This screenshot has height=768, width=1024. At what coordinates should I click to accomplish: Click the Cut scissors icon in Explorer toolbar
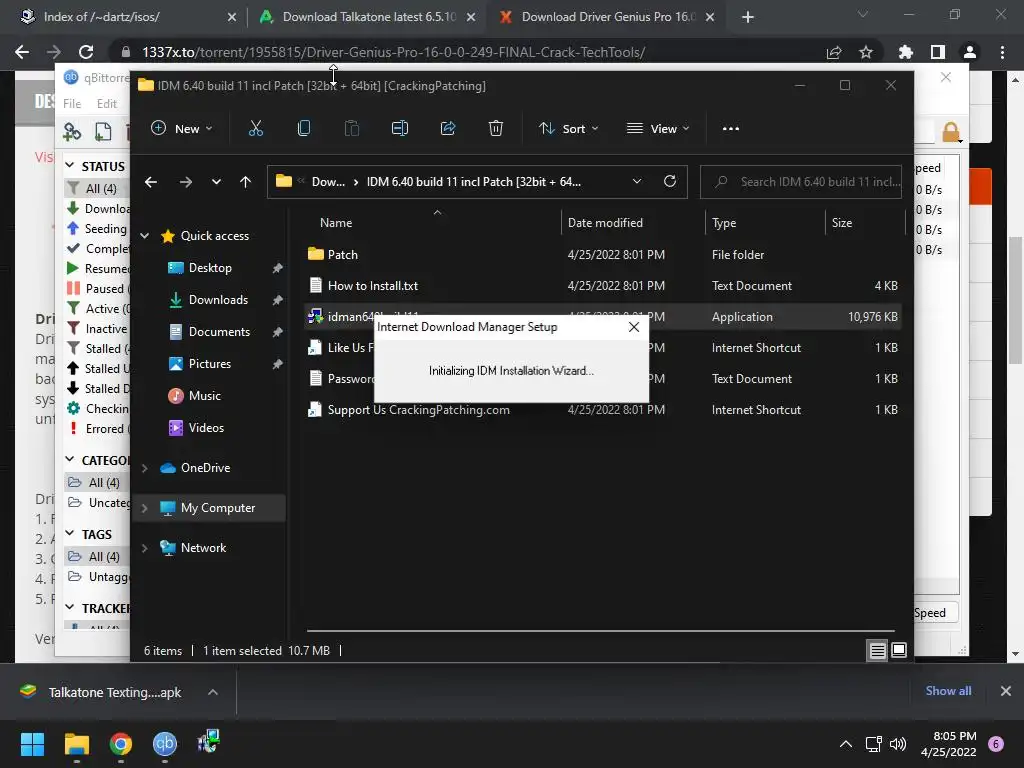256,129
